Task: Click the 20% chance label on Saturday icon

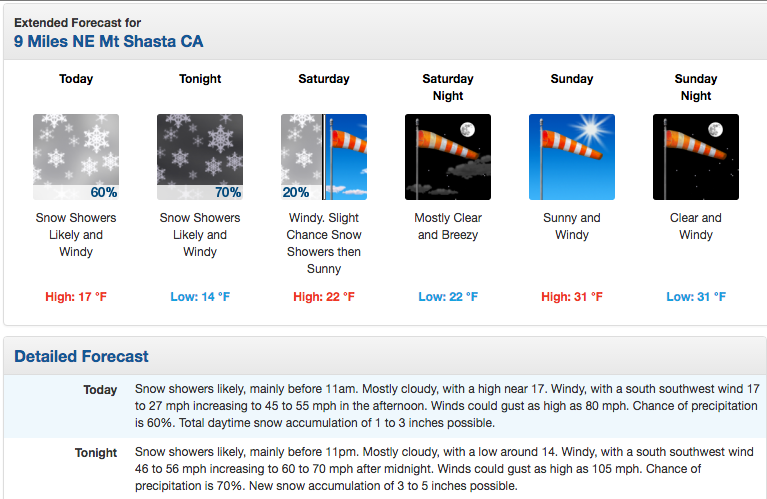Action: 295,192
